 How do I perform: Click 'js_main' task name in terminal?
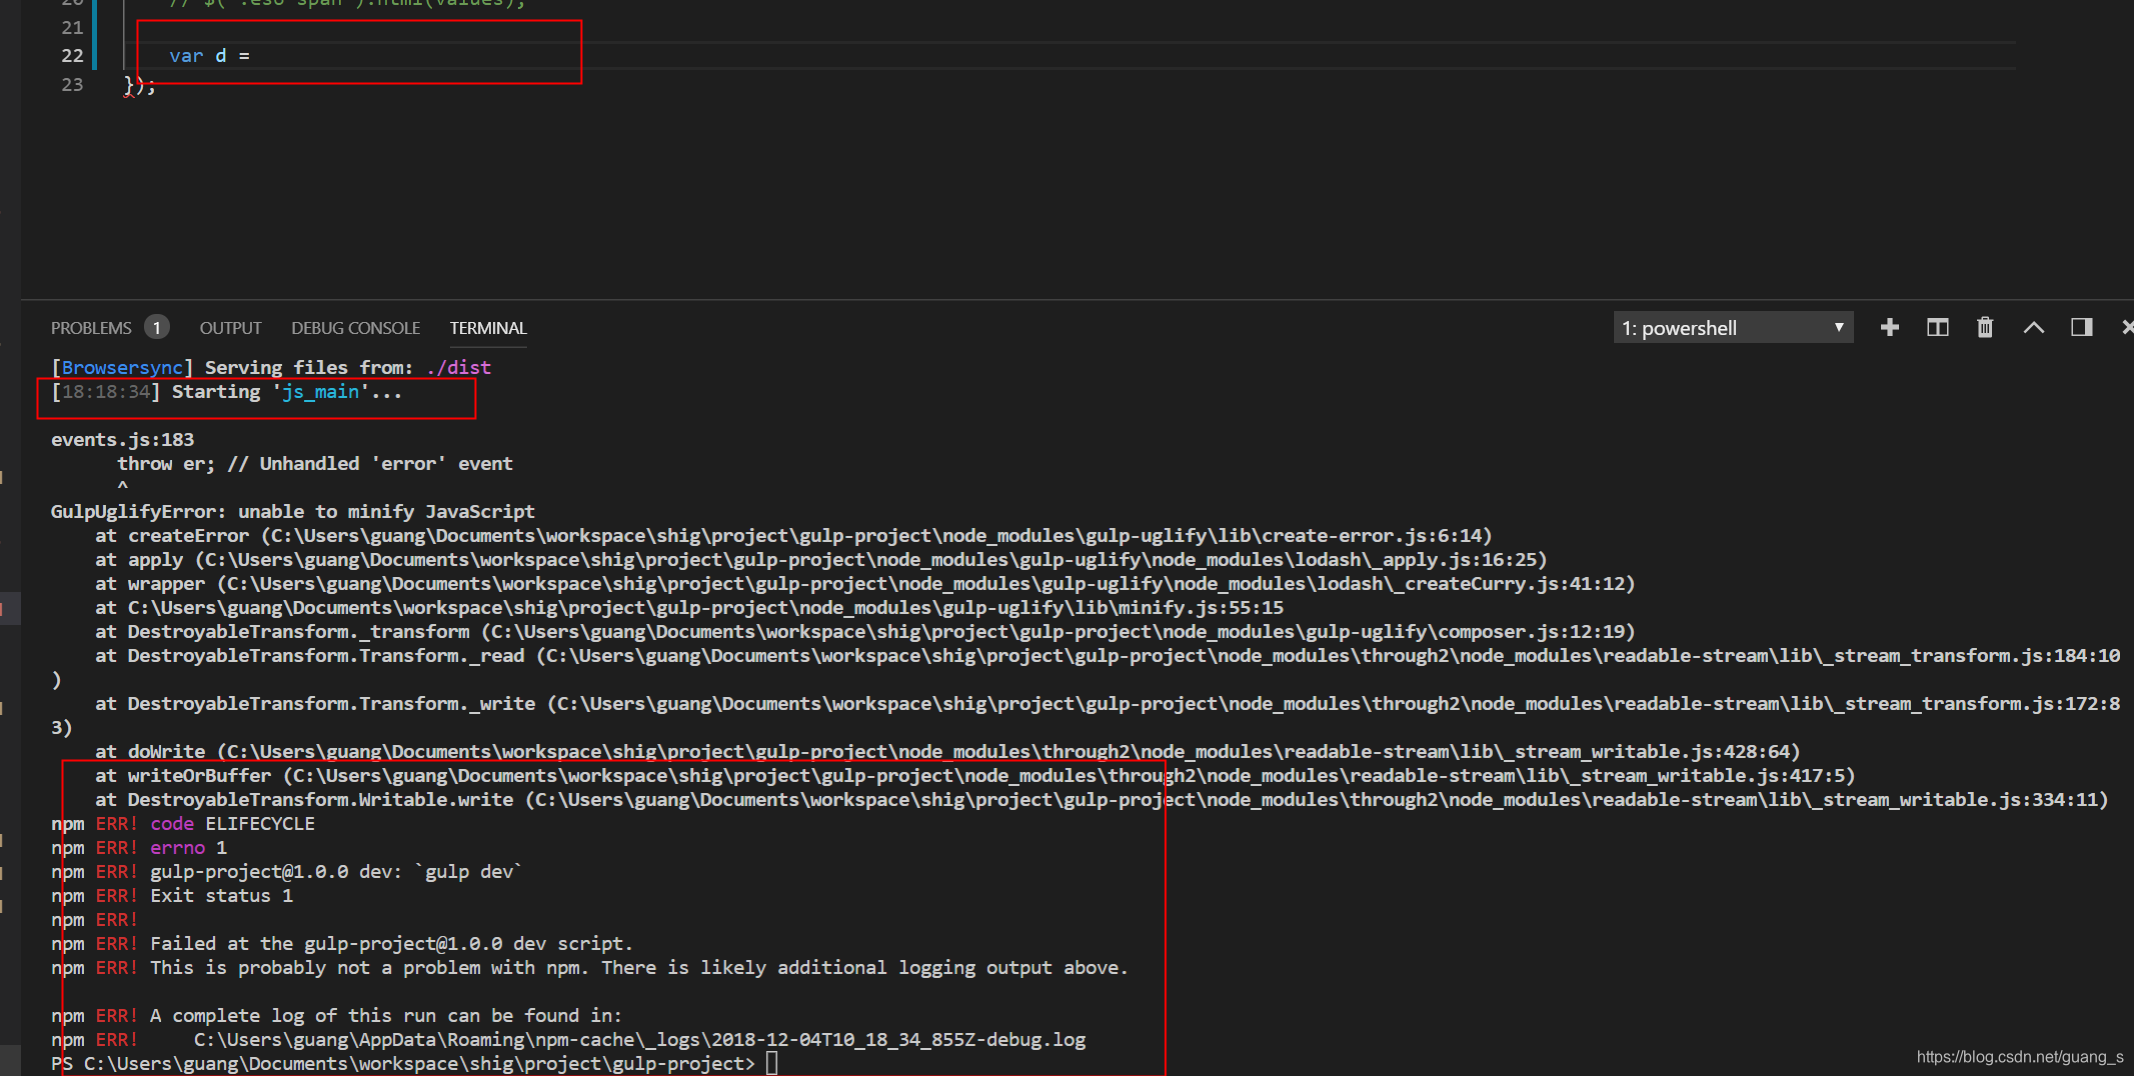(320, 392)
